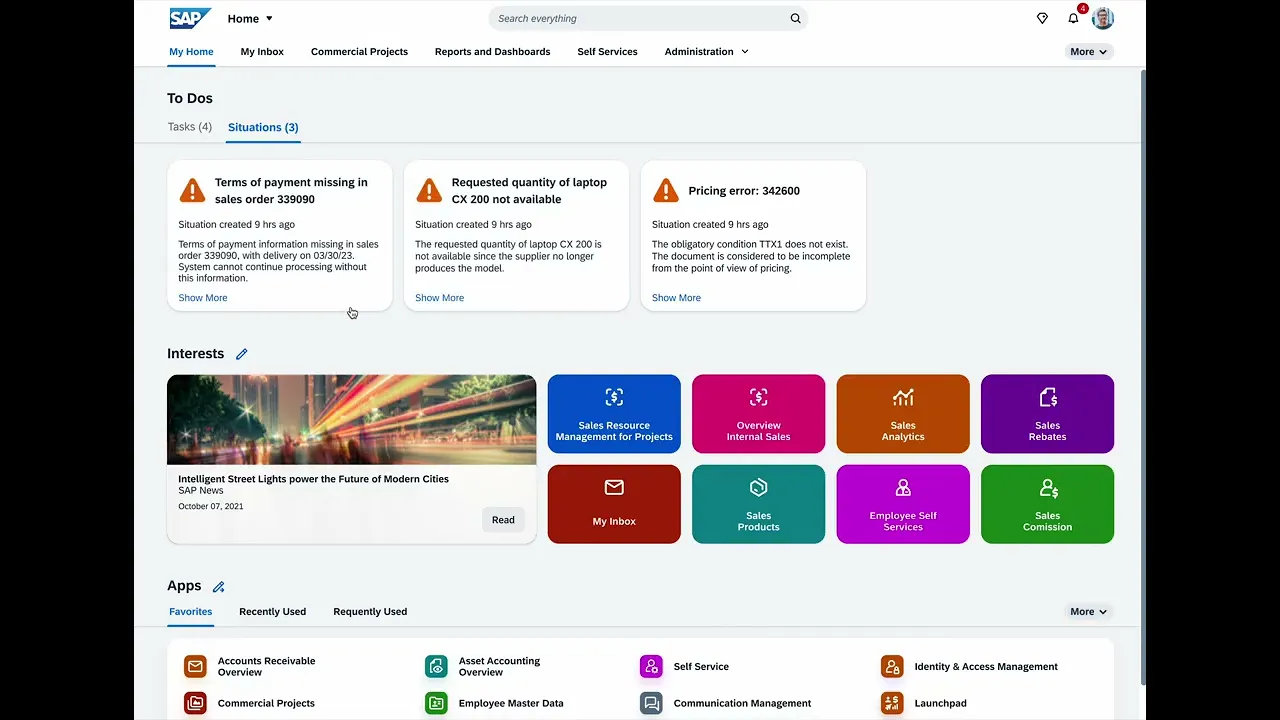The width and height of the screenshot is (1280, 720).
Task: Switch to the Recently Used tab
Action: click(272, 611)
